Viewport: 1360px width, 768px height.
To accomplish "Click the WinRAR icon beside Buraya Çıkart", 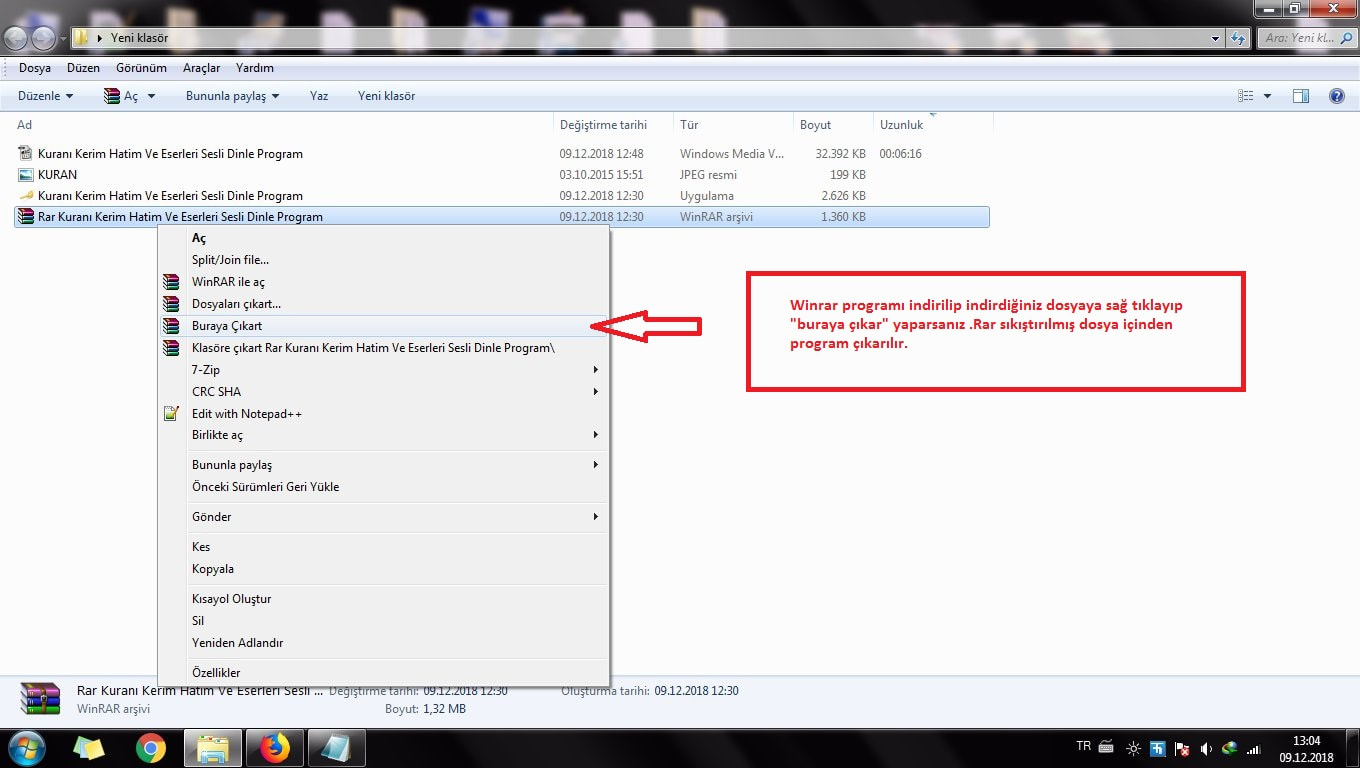I will [x=171, y=326].
